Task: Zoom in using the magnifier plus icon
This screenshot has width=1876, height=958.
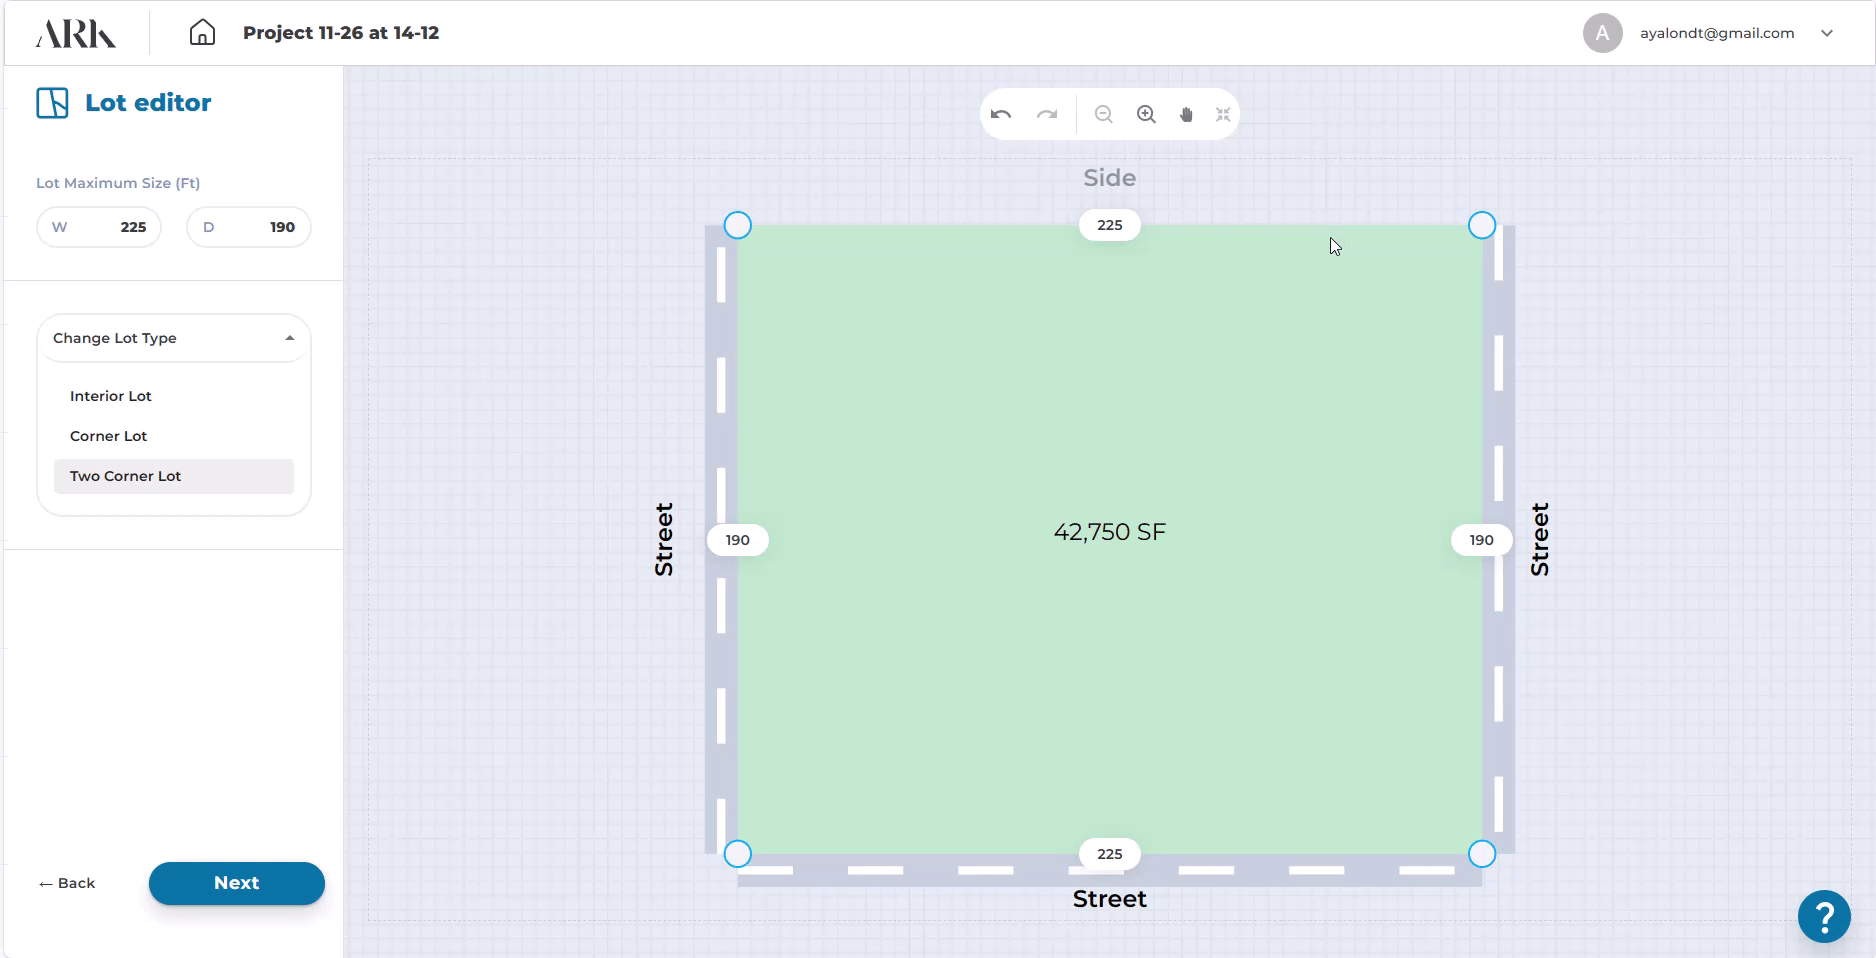Action: click(x=1146, y=115)
